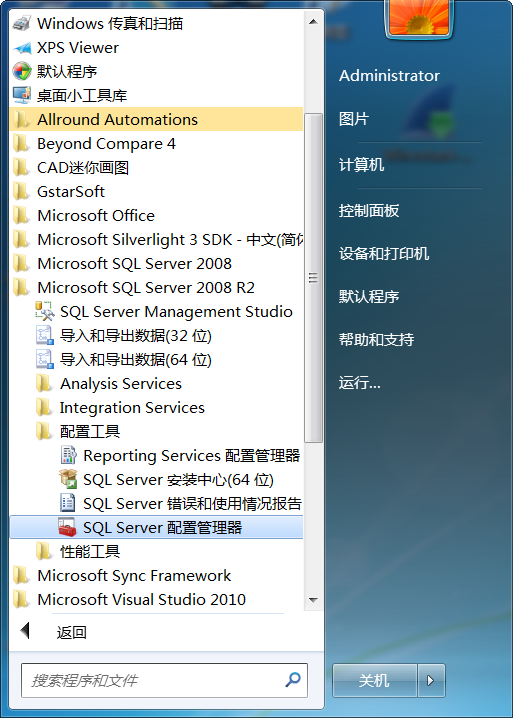Click Reporting Services 配置管理器 icon
The width and height of the screenshot is (513, 718).
[x=68, y=455]
